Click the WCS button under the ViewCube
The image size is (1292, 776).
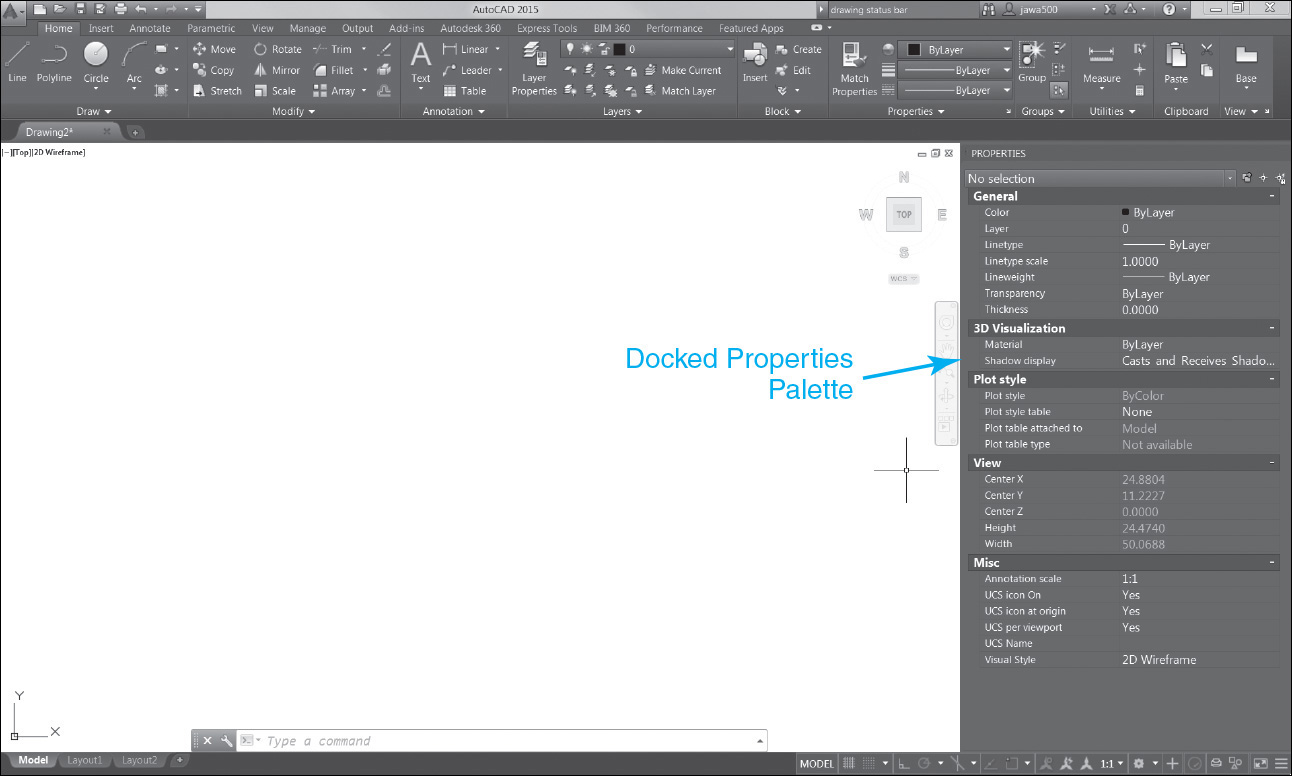pyautogui.click(x=904, y=279)
